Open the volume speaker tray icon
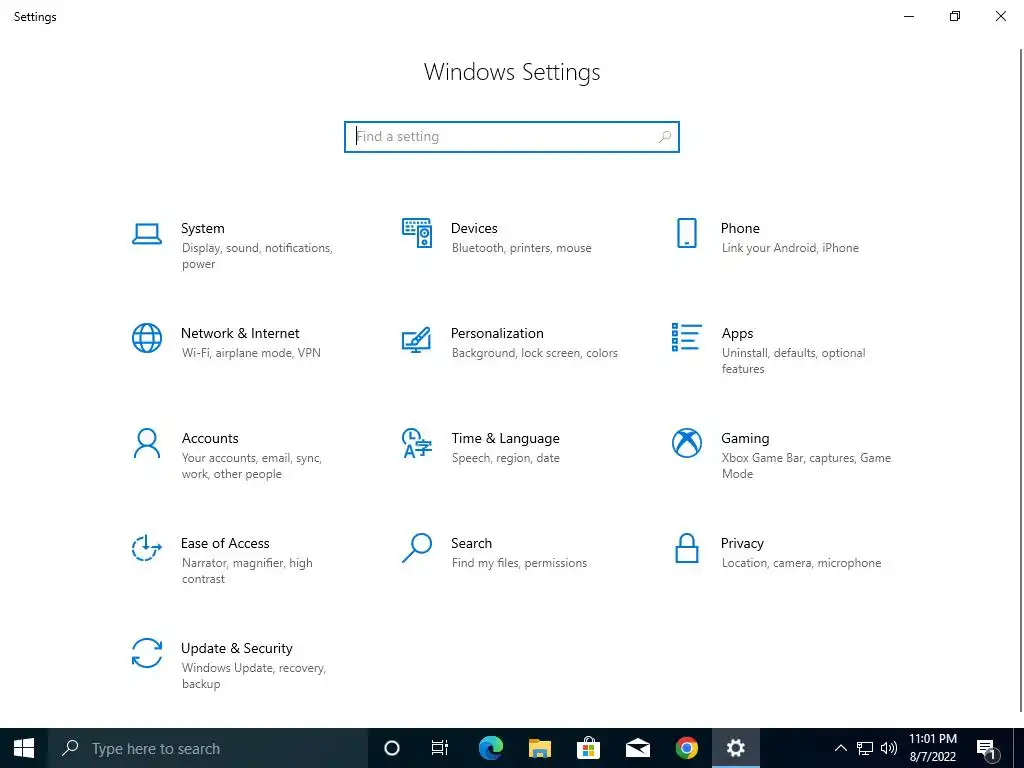The height and width of the screenshot is (768, 1024). [889, 748]
